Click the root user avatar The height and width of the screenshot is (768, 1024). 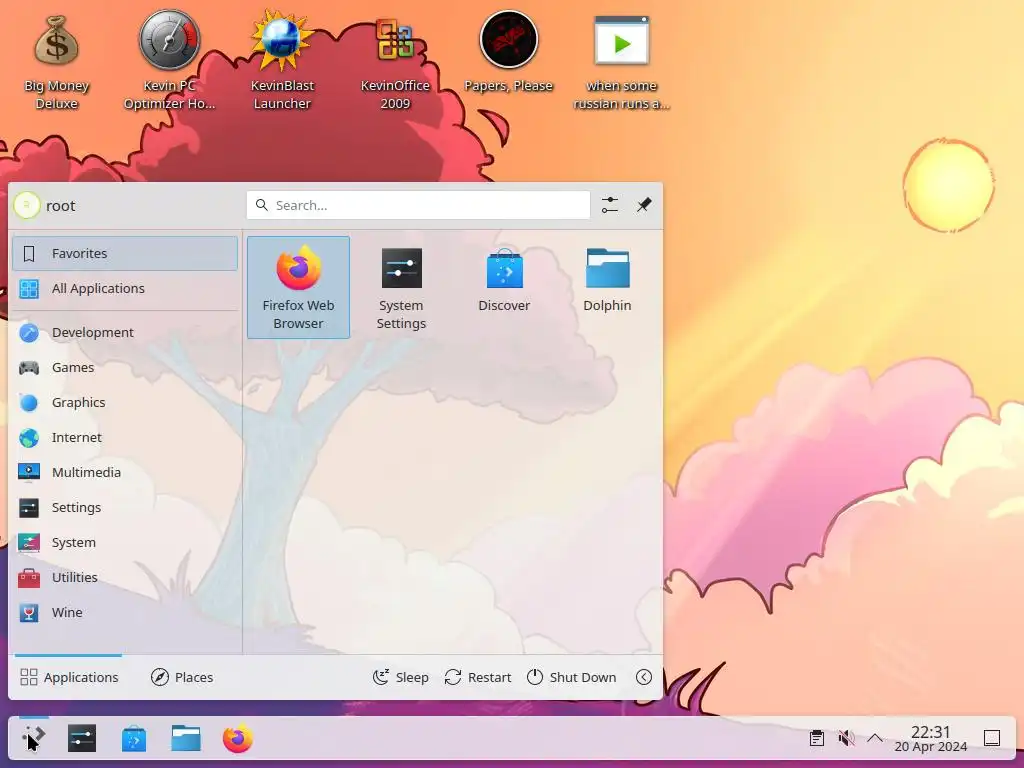click(x=27, y=205)
